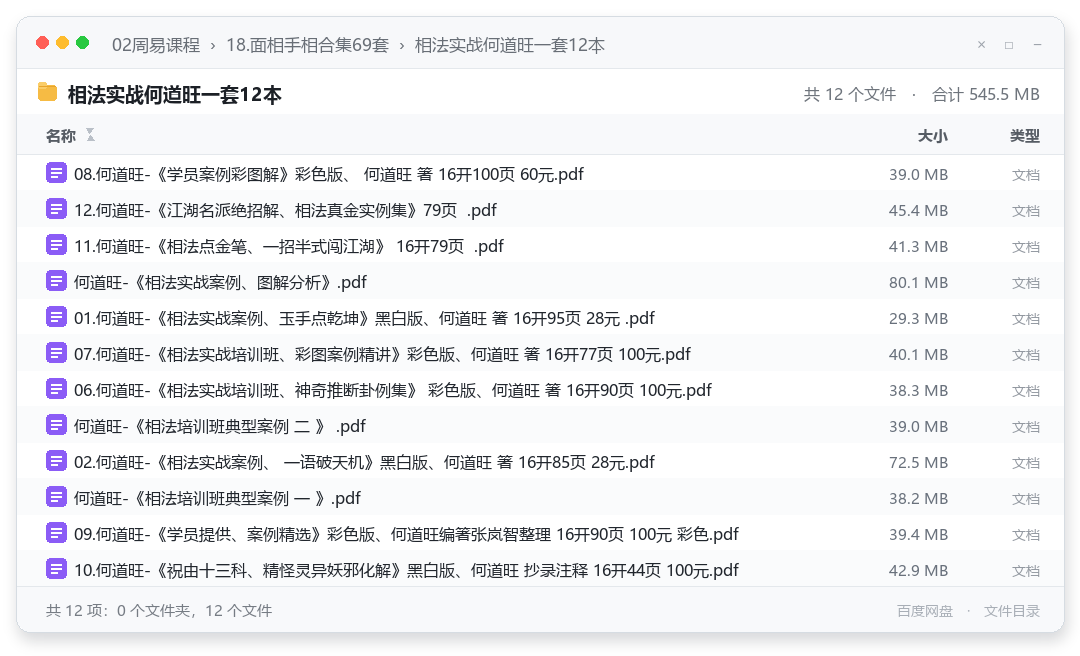
Task: Sort the list by 类型 column
Action: coord(1025,136)
